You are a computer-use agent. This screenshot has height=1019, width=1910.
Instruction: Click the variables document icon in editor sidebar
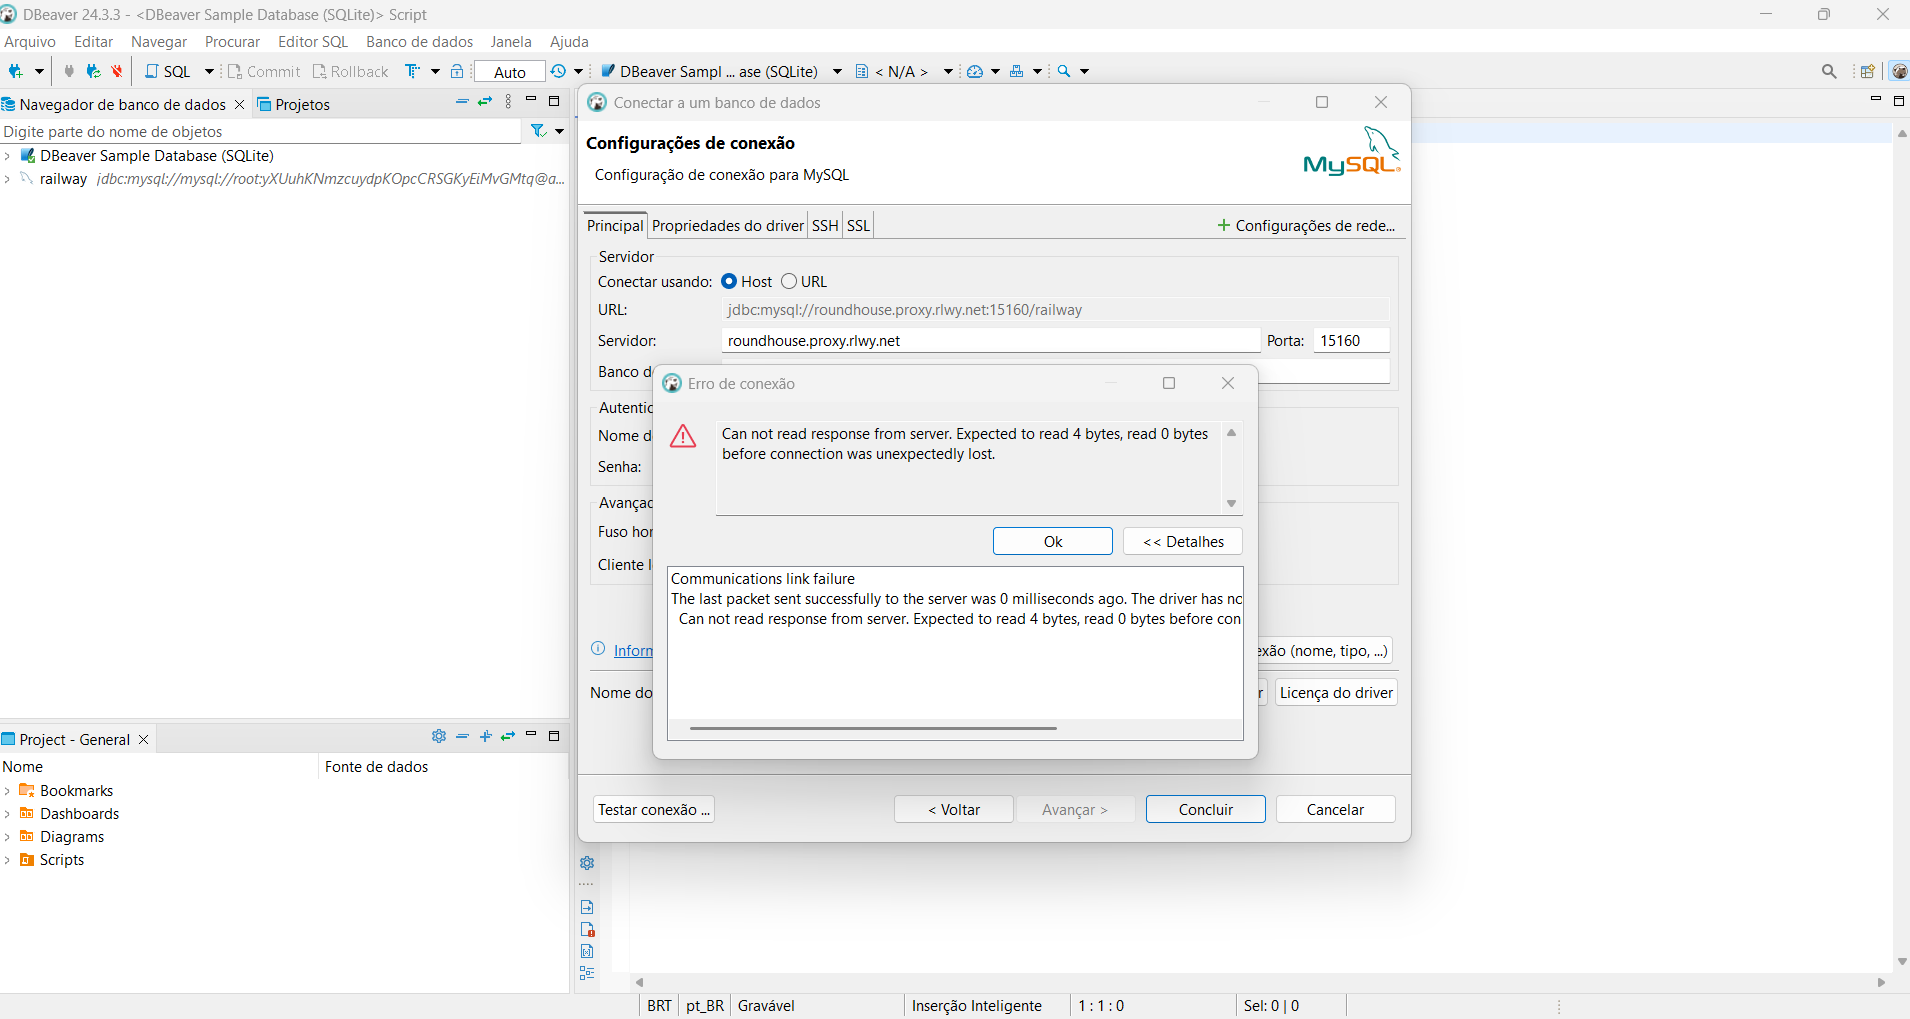[587, 951]
